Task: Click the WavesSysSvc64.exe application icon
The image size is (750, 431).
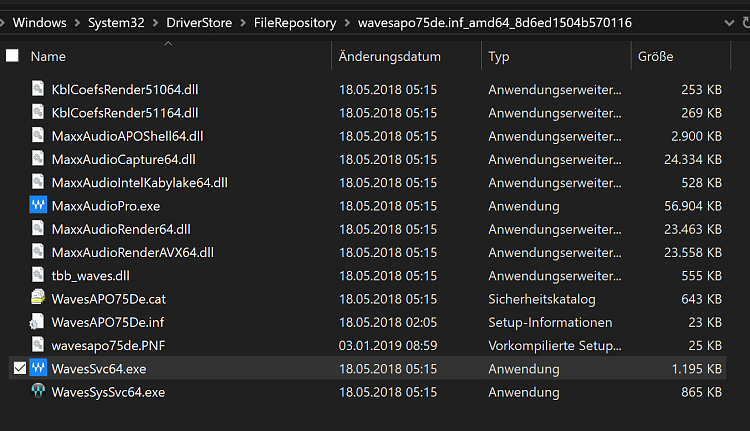Action: tap(38, 392)
